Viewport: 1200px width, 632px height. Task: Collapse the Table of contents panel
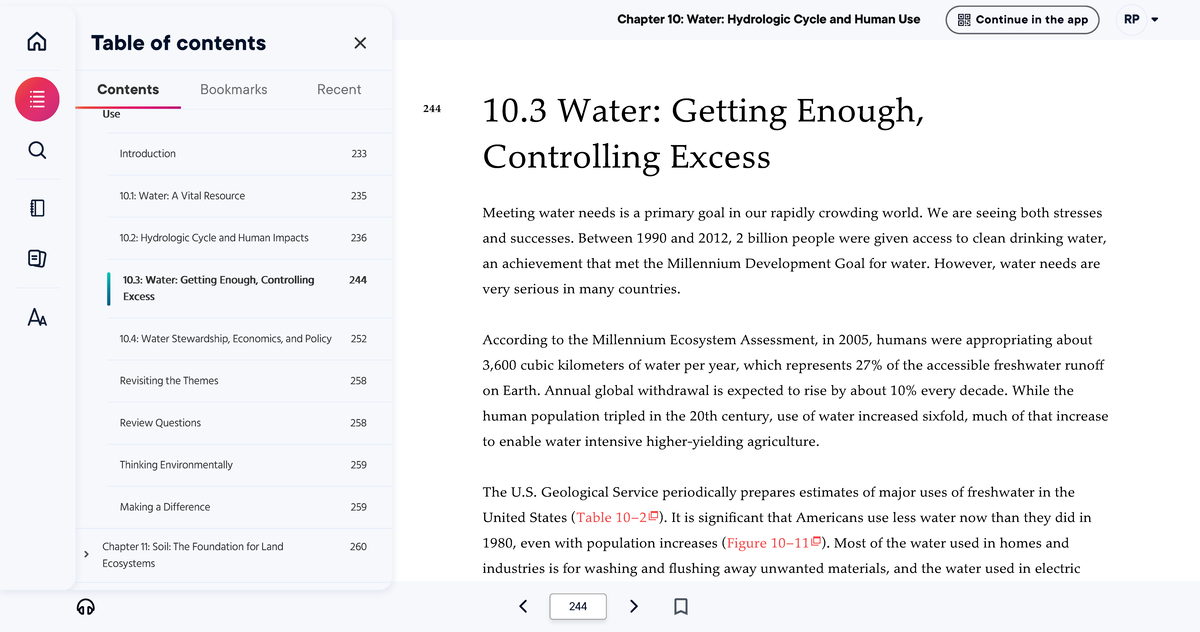click(x=360, y=42)
